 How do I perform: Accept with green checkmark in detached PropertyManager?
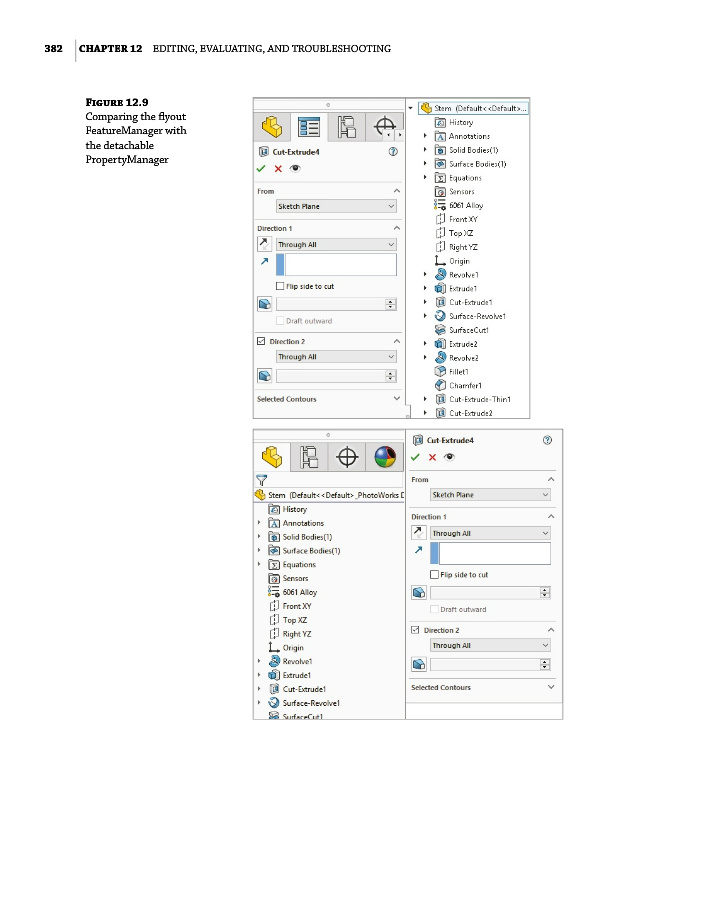coord(415,457)
